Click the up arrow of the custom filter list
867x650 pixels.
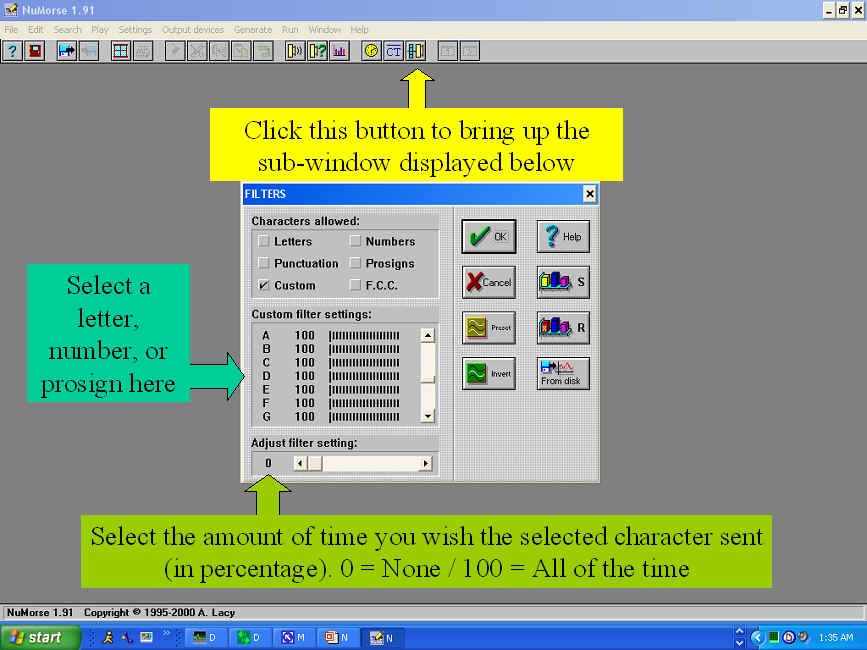click(428, 336)
